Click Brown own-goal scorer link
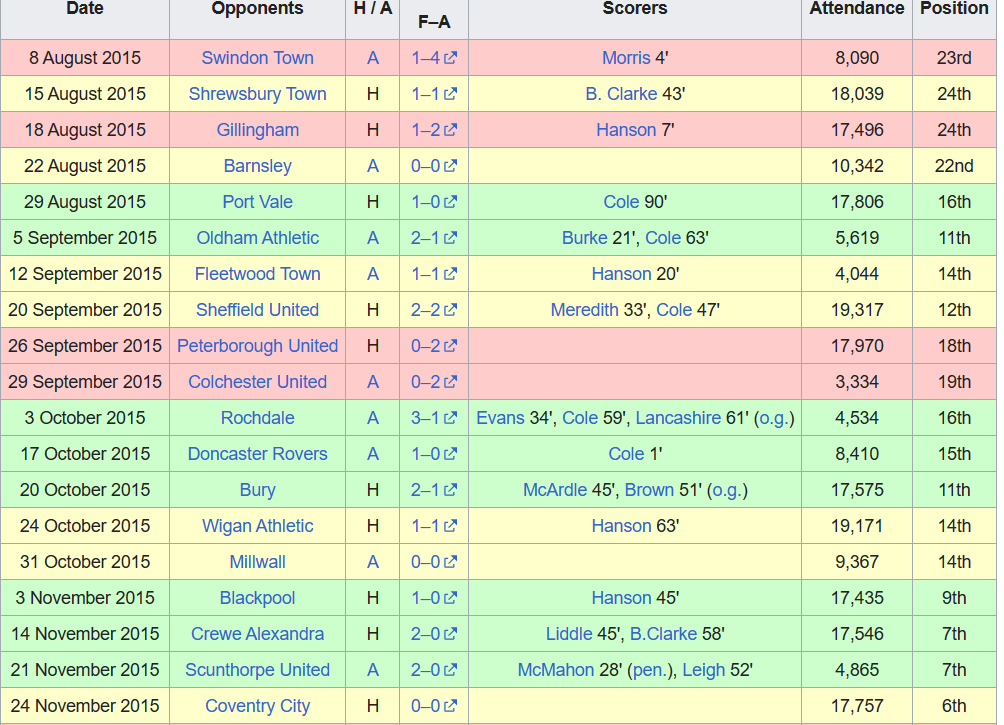 649,490
